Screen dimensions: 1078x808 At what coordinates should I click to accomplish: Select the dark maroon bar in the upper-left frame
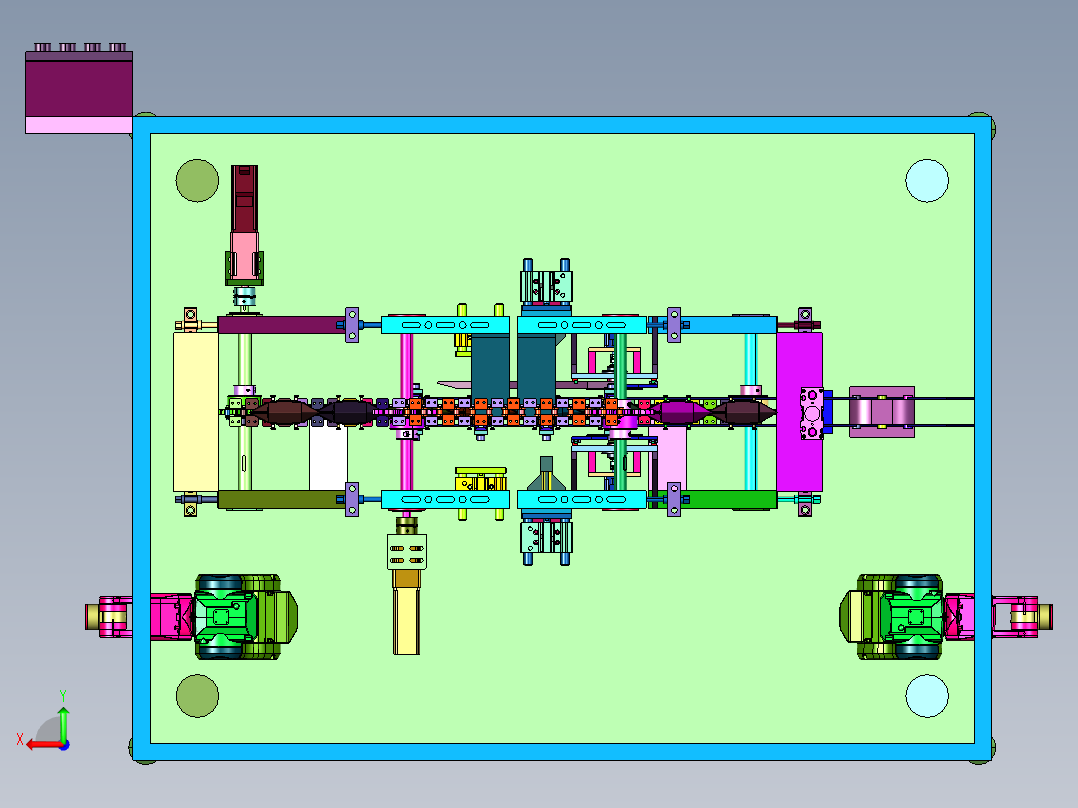pos(281,325)
